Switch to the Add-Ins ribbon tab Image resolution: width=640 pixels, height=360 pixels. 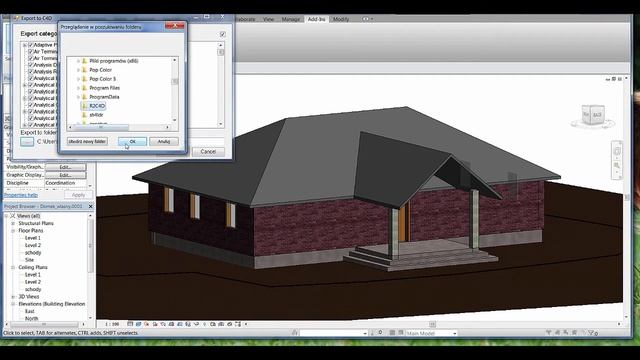tap(316, 19)
